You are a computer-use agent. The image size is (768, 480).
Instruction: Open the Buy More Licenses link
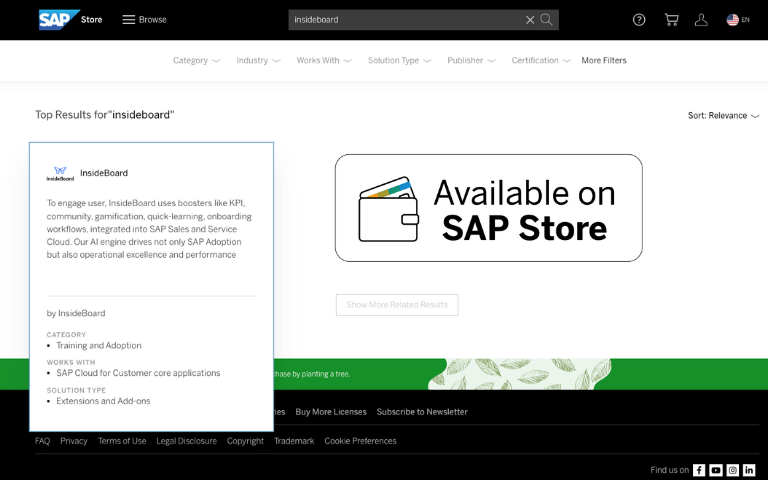pos(331,412)
